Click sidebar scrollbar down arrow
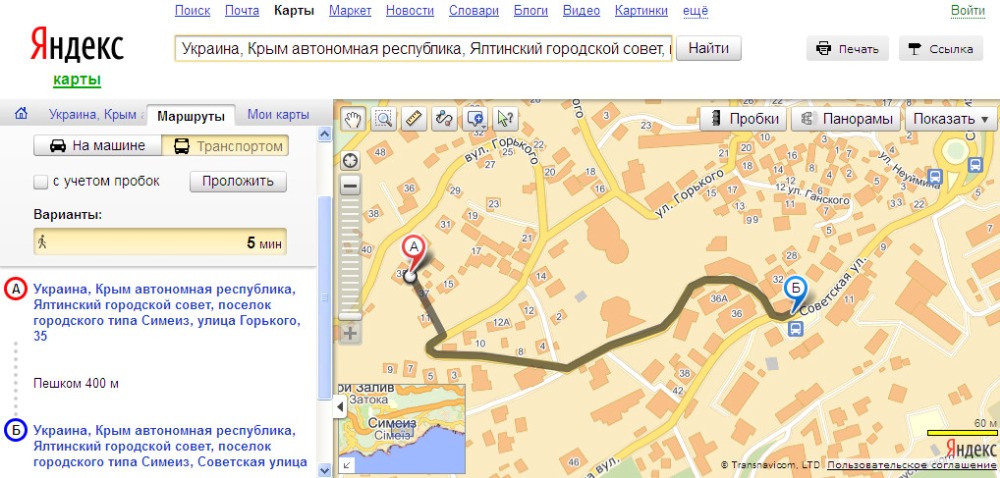This screenshot has width=1000, height=478. tap(325, 470)
